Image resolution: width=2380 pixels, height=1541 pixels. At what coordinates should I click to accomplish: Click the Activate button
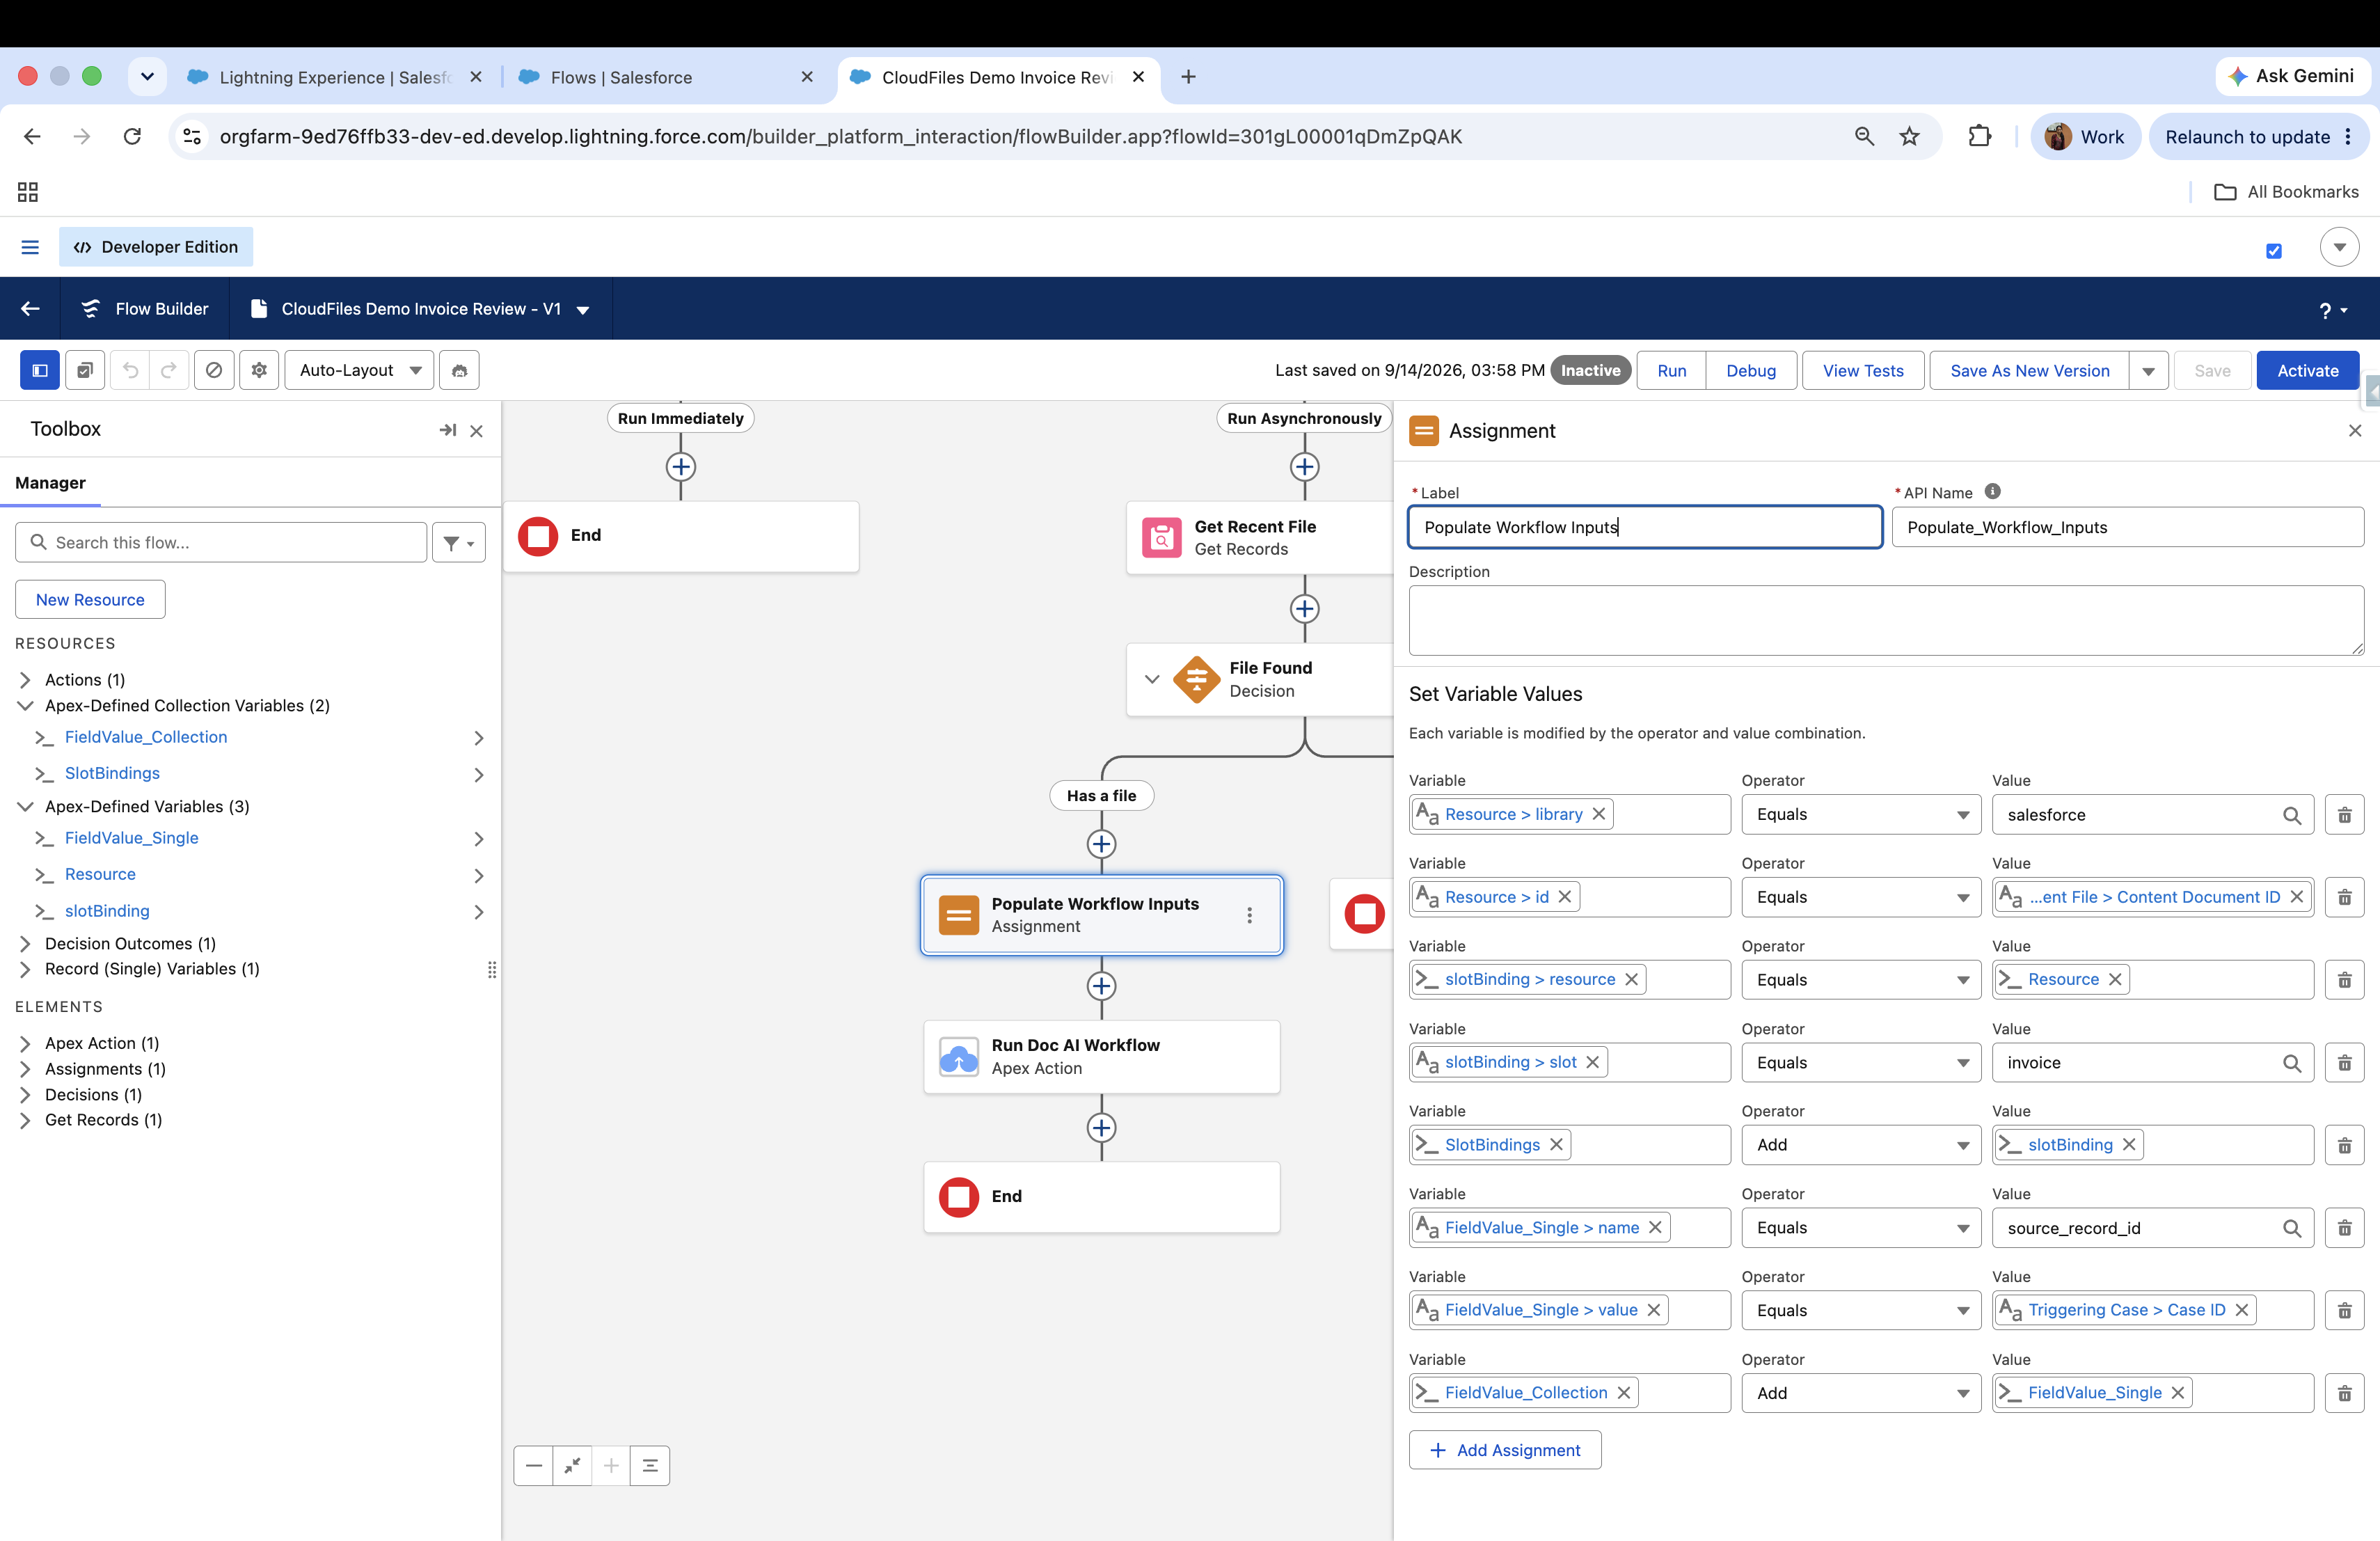tap(2307, 371)
